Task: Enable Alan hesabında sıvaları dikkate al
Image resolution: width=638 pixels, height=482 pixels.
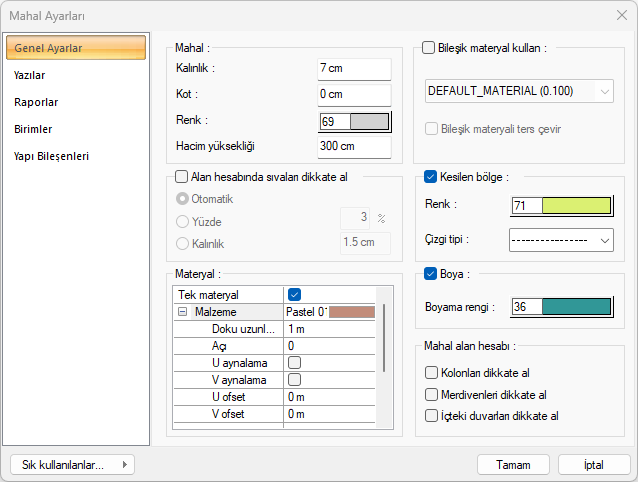Action: pos(181,177)
